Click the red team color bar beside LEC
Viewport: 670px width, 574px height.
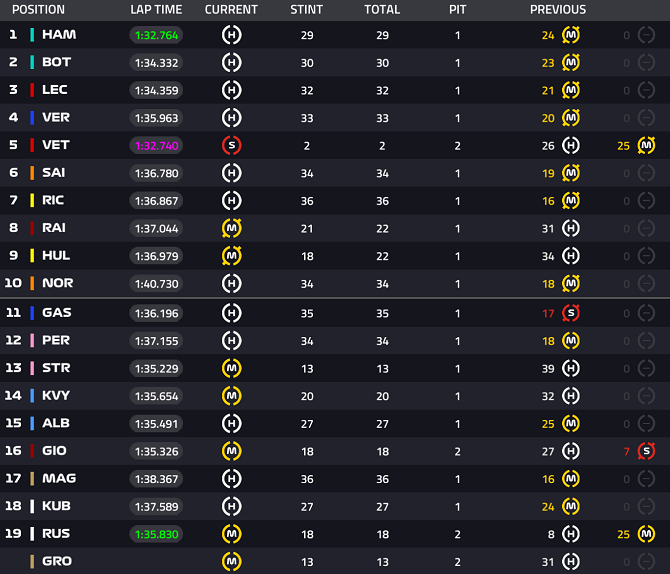[x=33, y=90]
